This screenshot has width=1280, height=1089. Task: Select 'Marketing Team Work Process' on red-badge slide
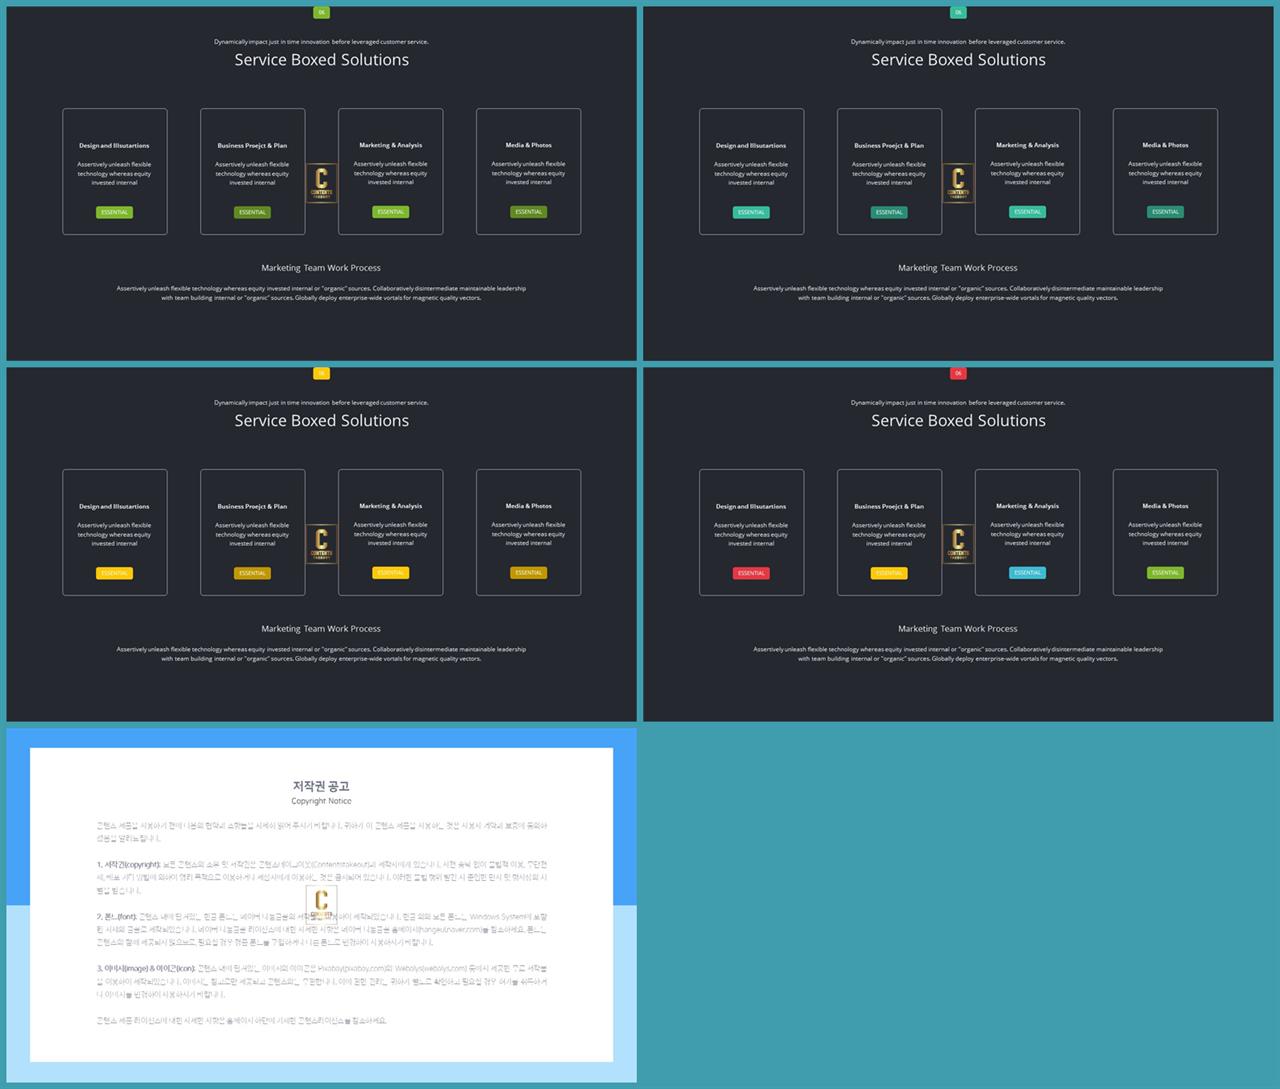click(x=958, y=629)
